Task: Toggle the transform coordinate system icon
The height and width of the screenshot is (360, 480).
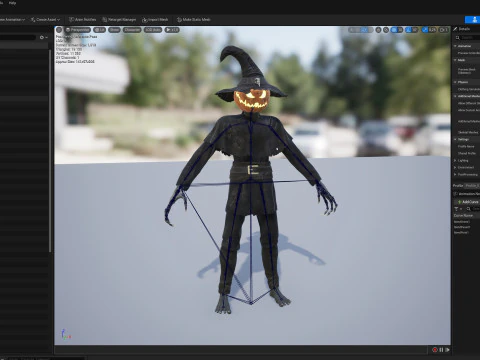Action: coord(378,30)
